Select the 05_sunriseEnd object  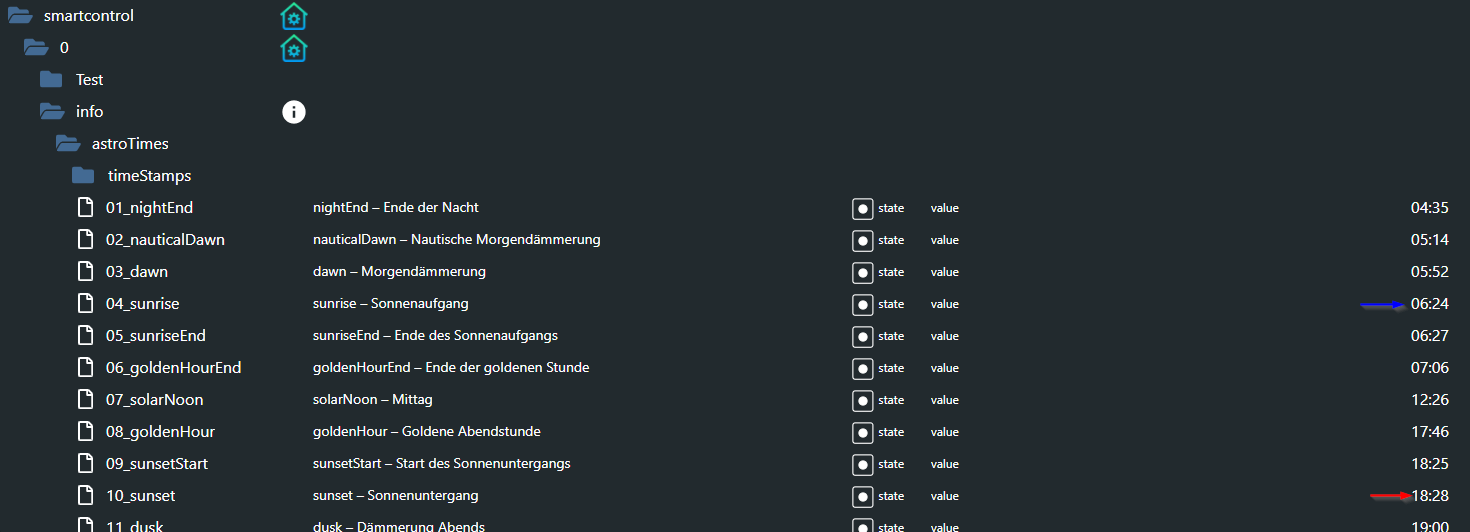coord(156,336)
